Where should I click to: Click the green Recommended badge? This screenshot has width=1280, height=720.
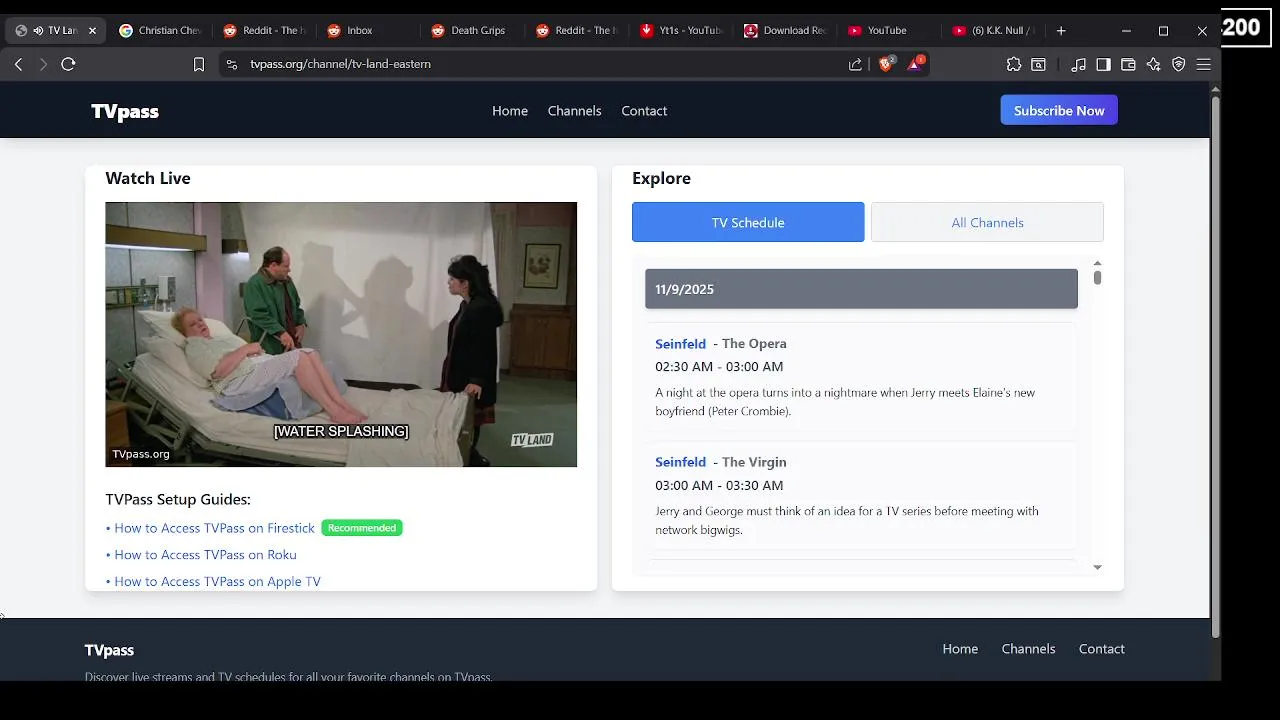coord(362,528)
